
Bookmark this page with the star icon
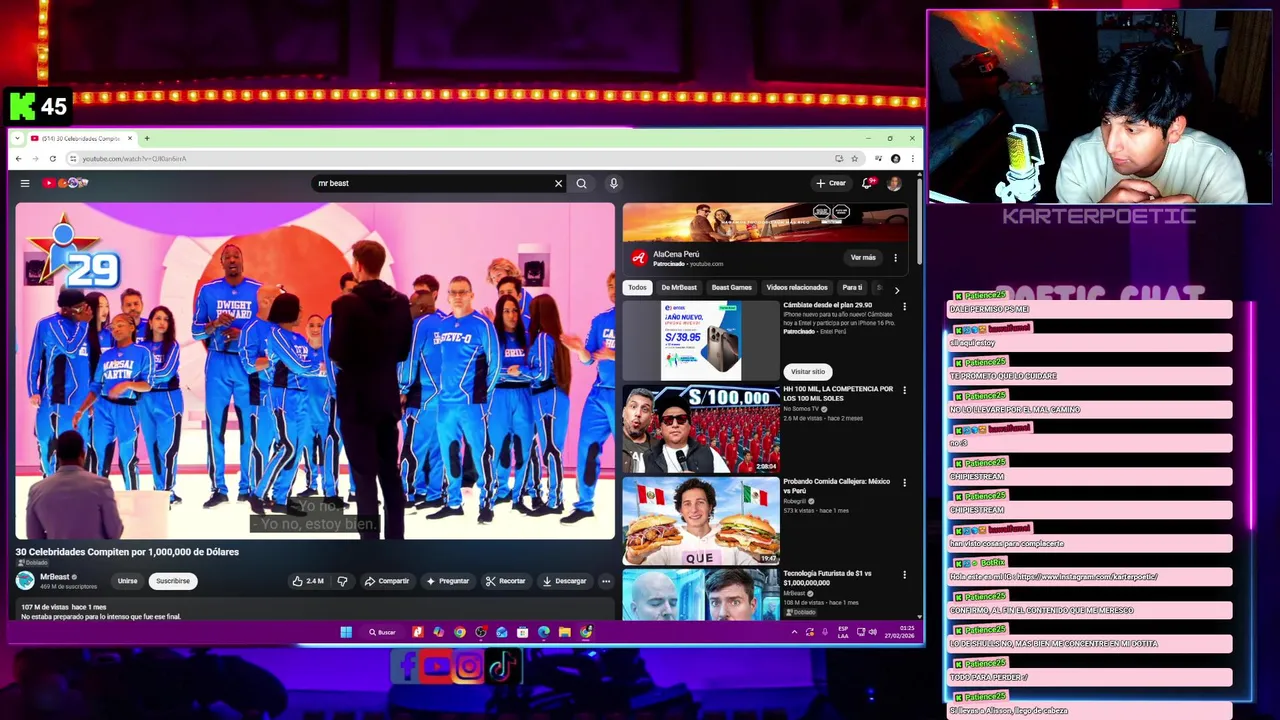(x=854, y=158)
